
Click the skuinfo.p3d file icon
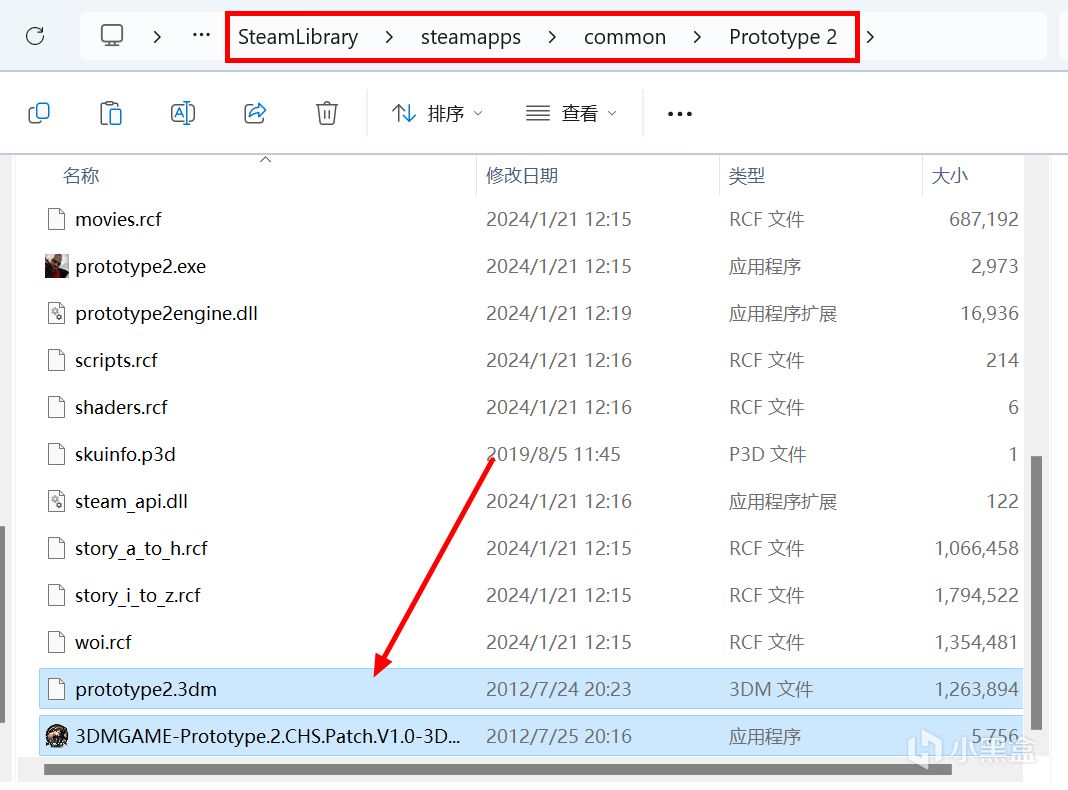click(57, 454)
